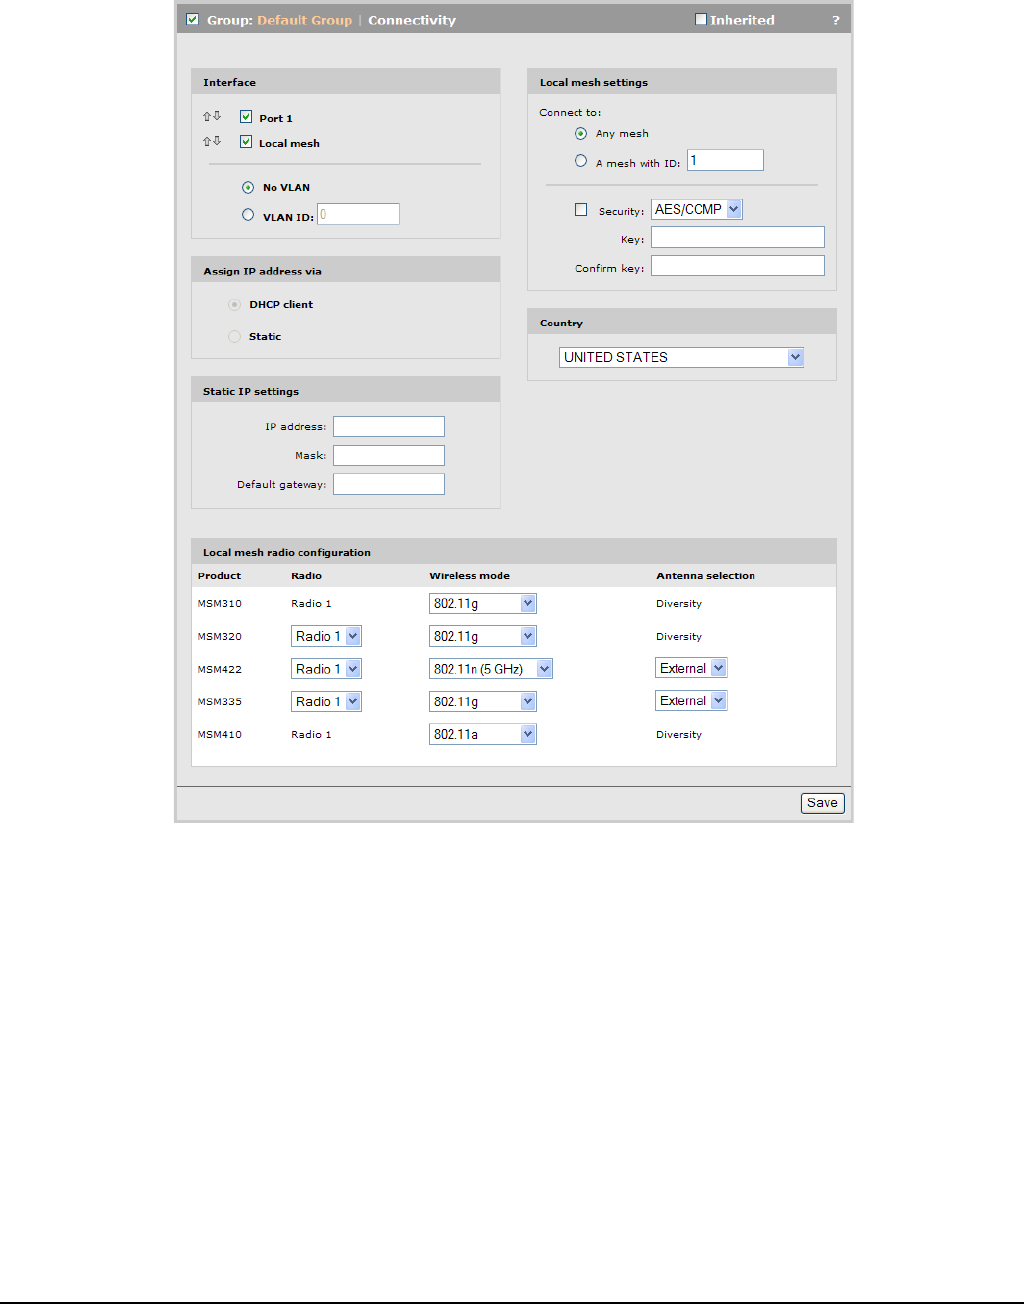The height and width of the screenshot is (1304, 1024).
Task: Click the up arrow beside Local mesh
Action: pos(207,141)
